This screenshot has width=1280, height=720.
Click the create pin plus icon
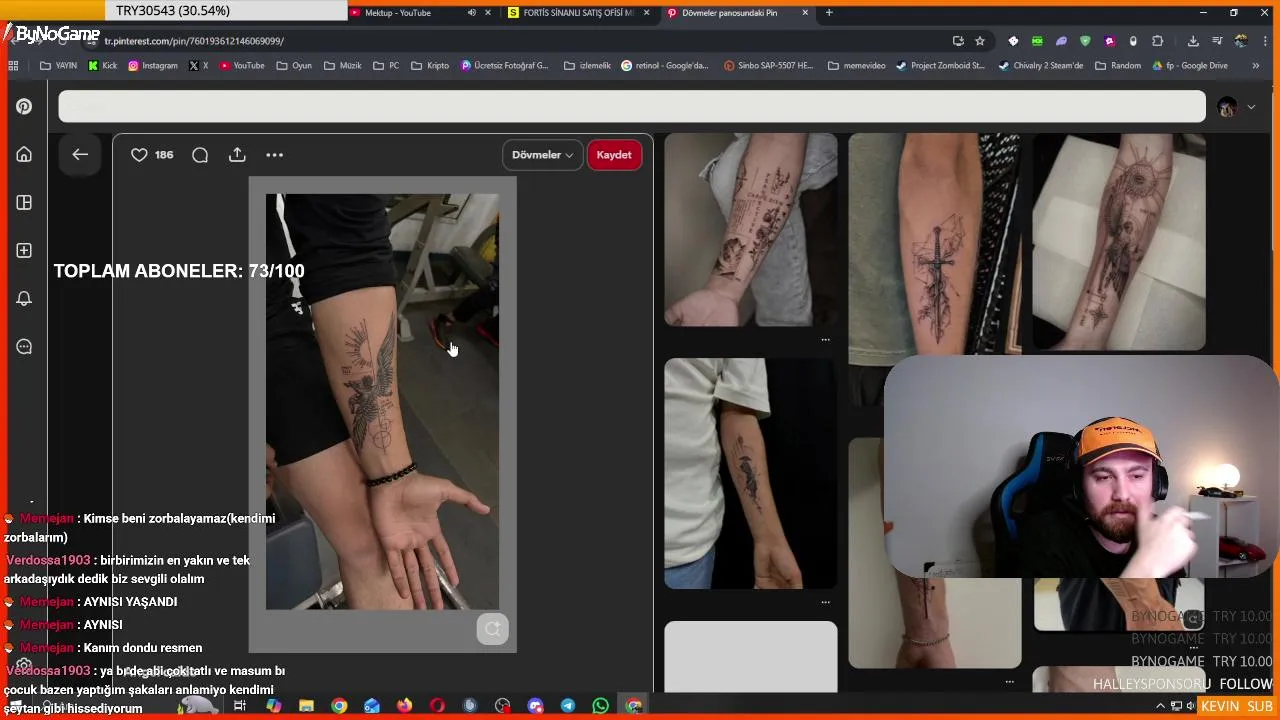(x=24, y=251)
